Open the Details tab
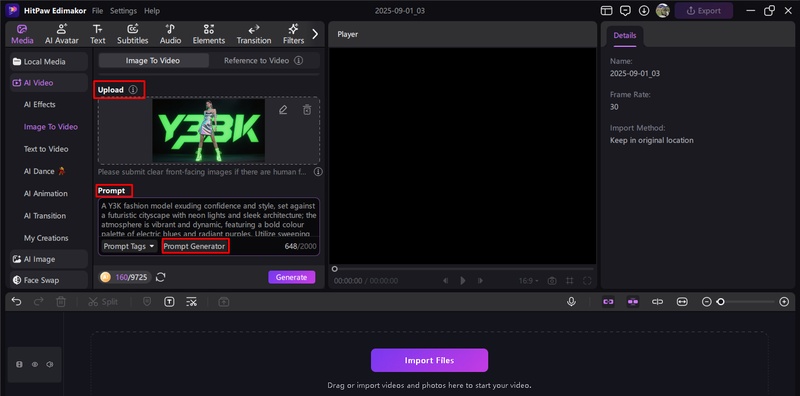The image size is (800, 396). click(625, 36)
